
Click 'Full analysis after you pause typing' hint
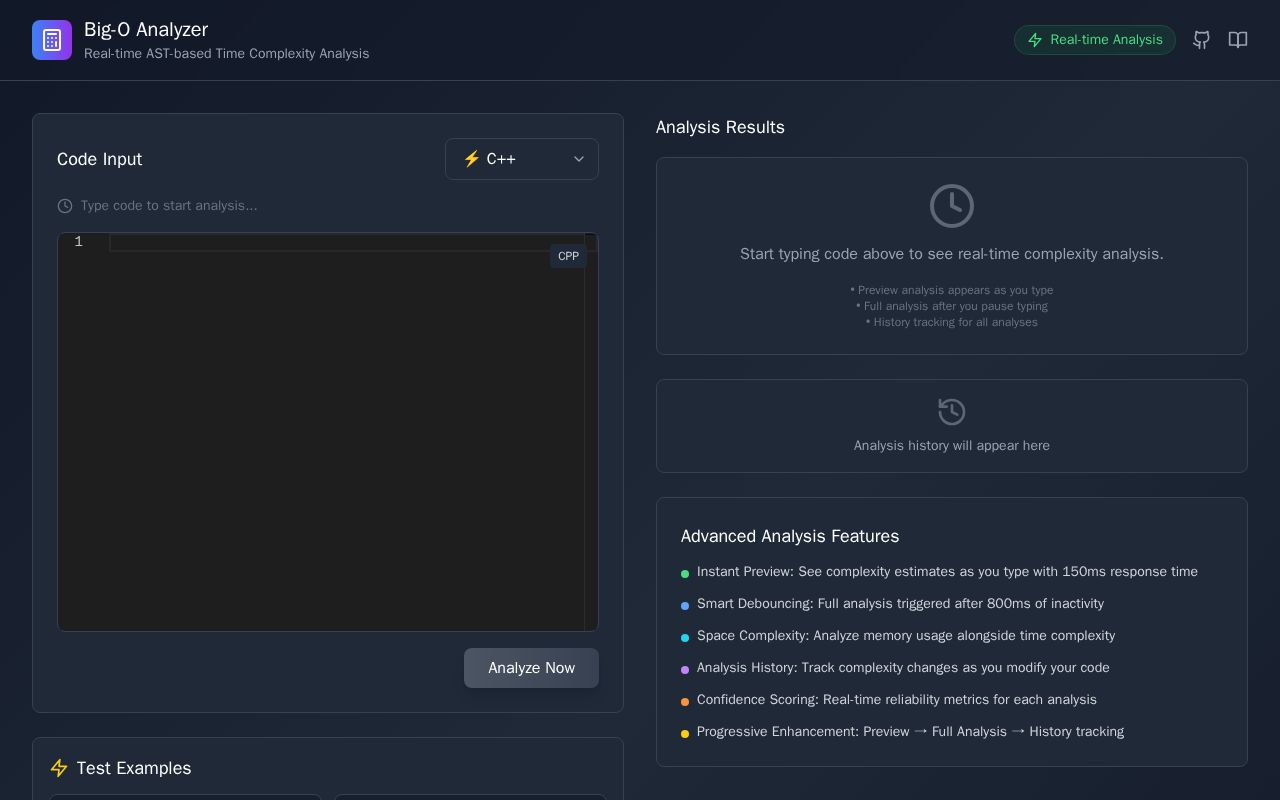click(x=952, y=306)
